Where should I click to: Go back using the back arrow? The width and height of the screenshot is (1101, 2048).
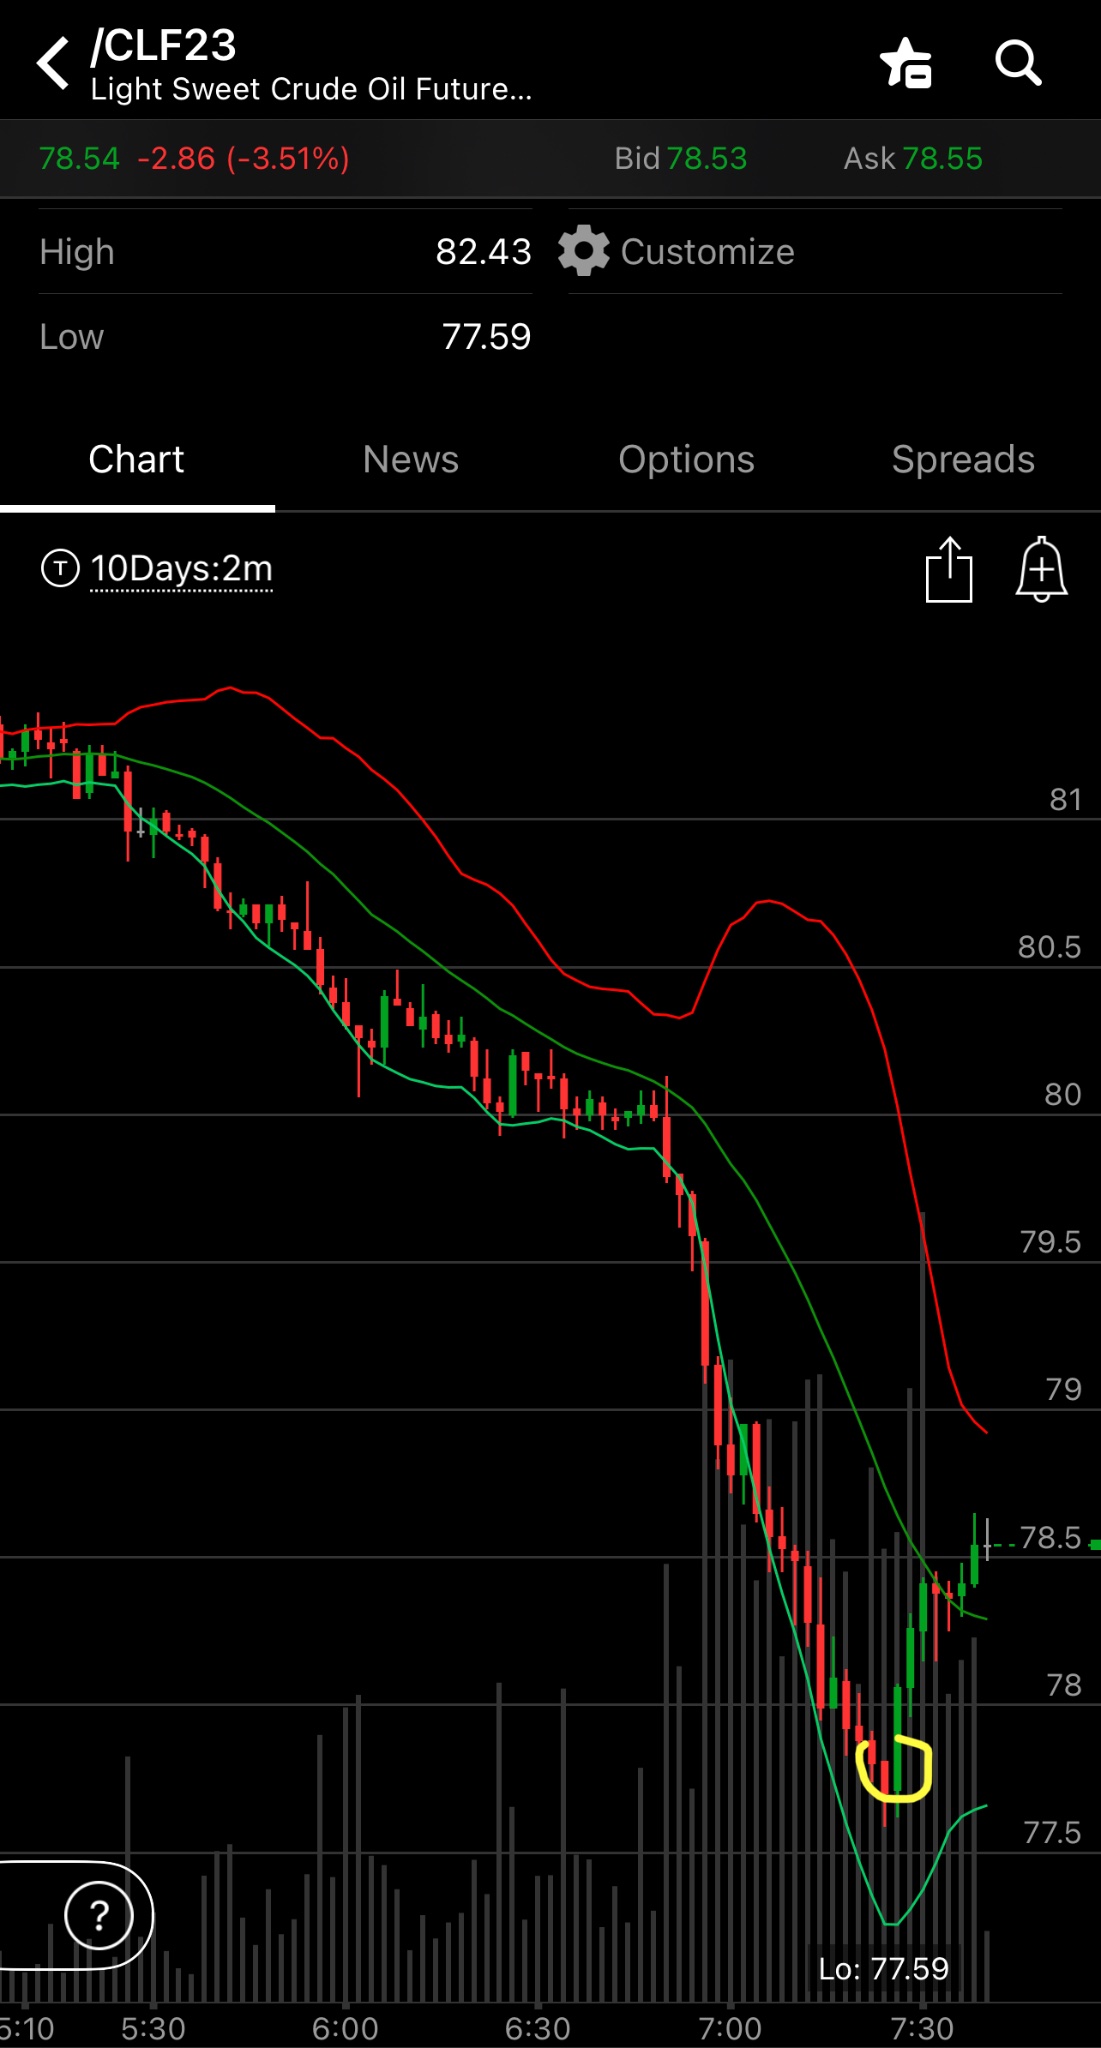[54, 63]
